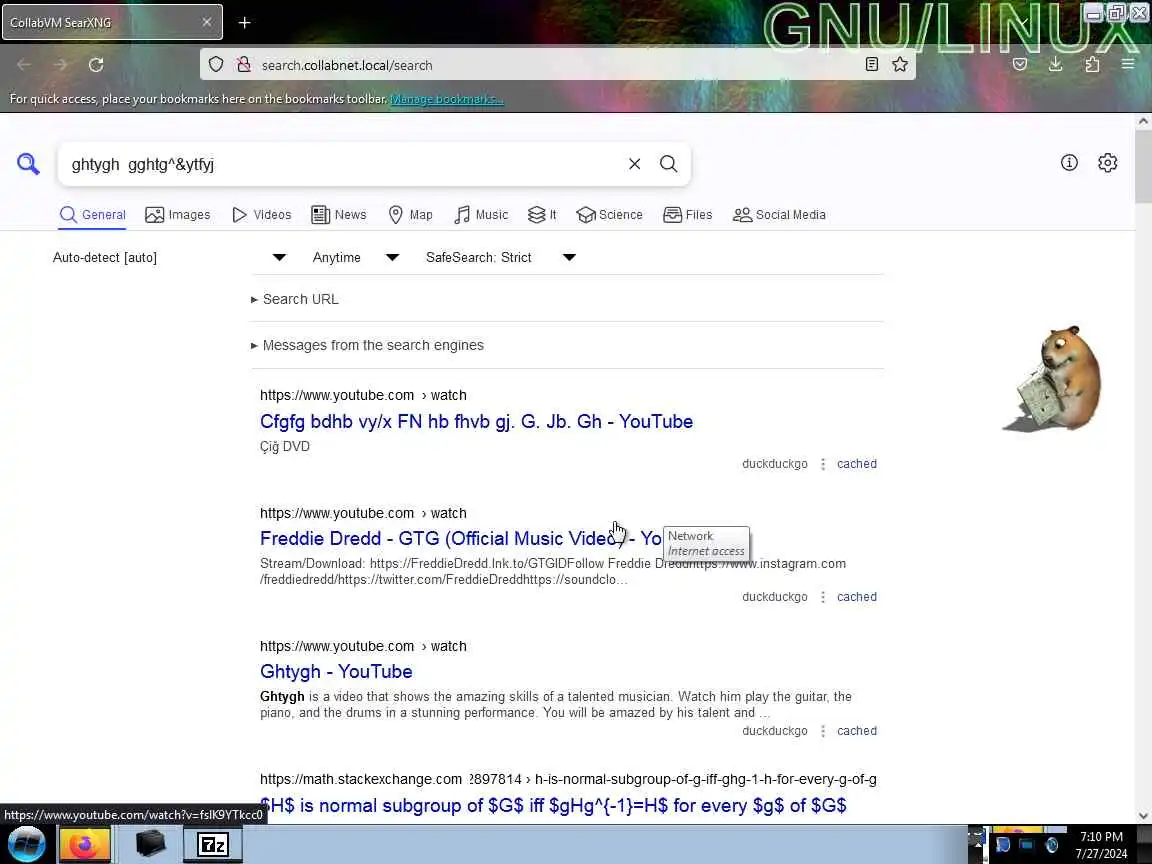Open 7-Zip from the taskbar
Image resolution: width=1152 pixels, height=864 pixels.
coord(213,844)
